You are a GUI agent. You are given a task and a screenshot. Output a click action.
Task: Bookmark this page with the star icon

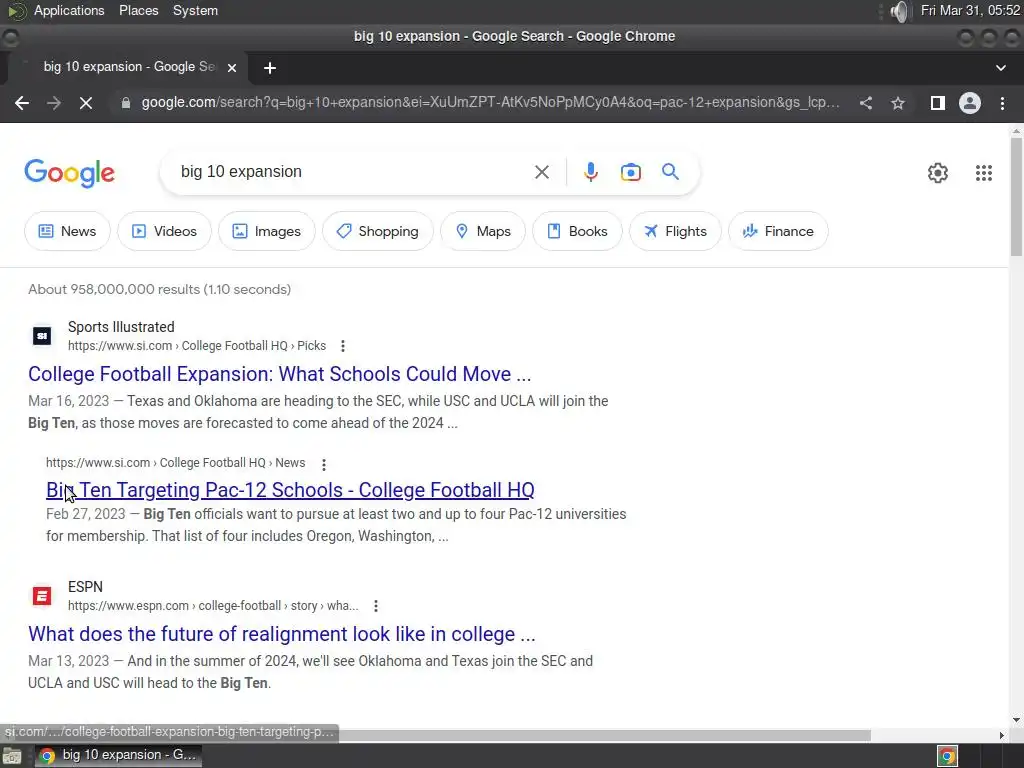[x=898, y=103]
